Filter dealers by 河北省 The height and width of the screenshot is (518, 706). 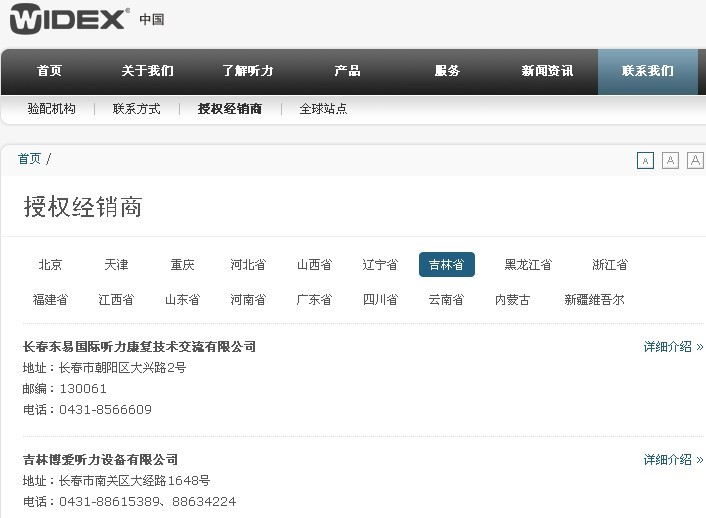click(x=248, y=264)
